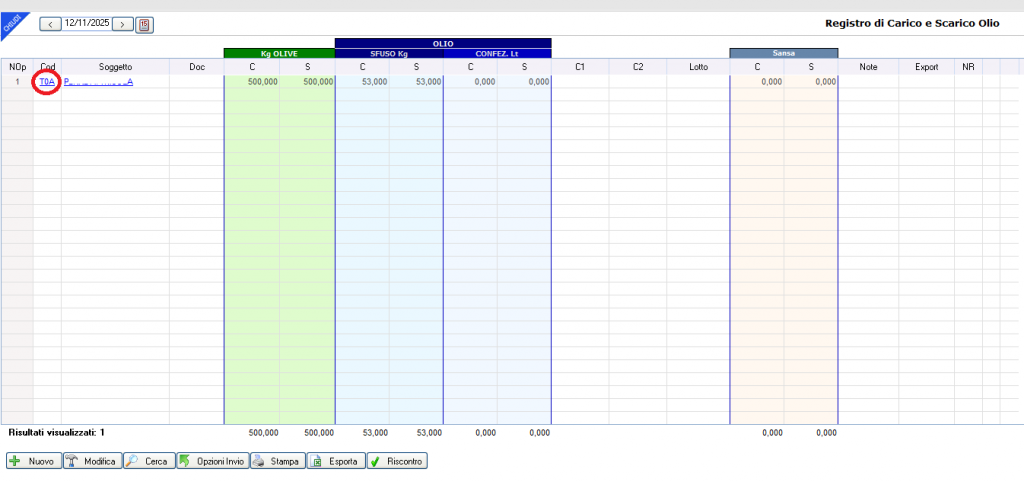Click the green Kg OLIVE group header

pos(279,54)
